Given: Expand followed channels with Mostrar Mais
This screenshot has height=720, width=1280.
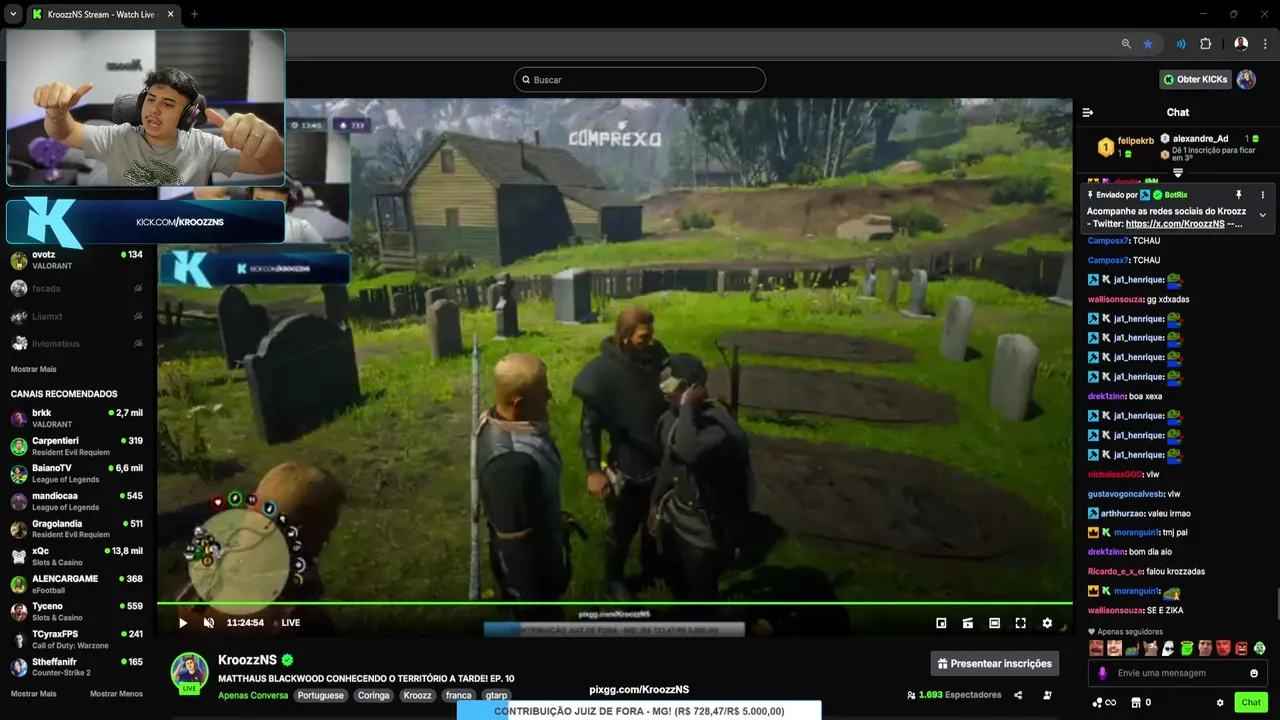Looking at the screenshot, I should (33, 369).
